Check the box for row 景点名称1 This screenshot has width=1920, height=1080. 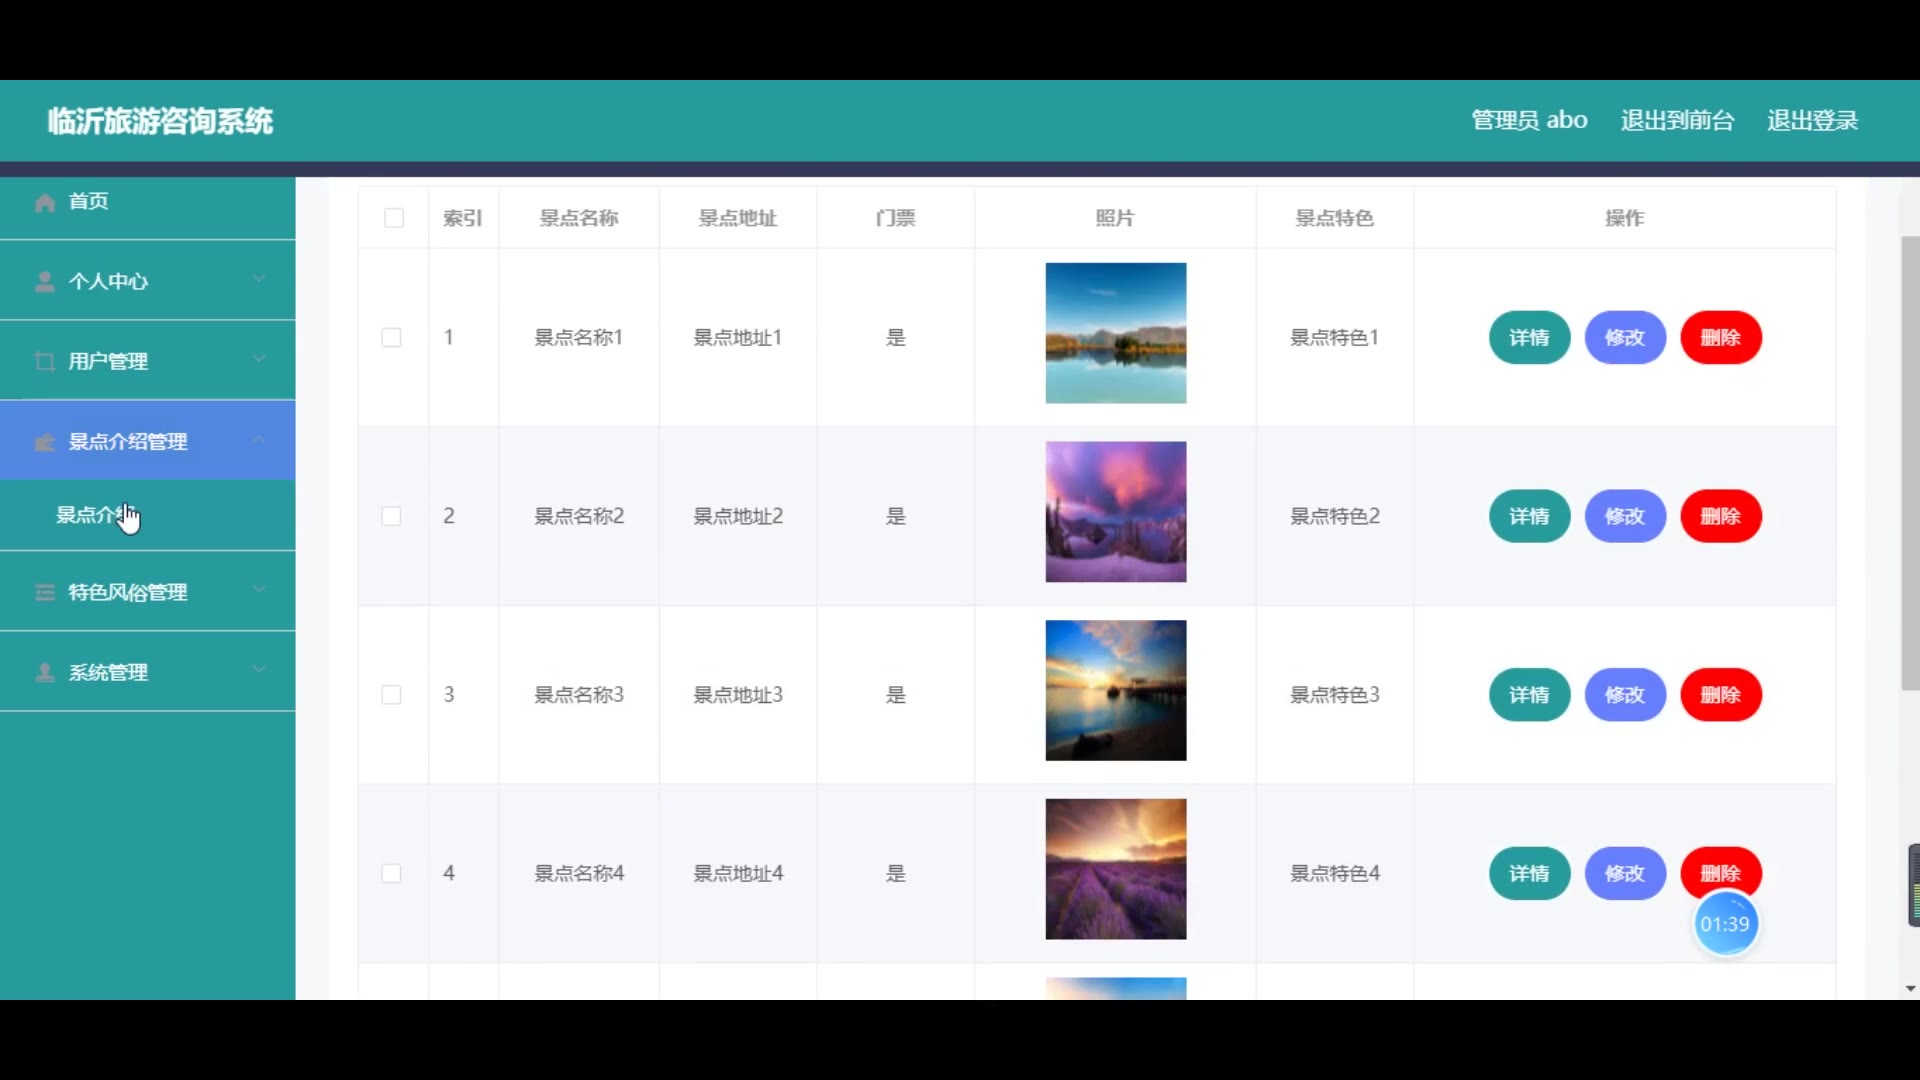pyautogui.click(x=391, y=338)
